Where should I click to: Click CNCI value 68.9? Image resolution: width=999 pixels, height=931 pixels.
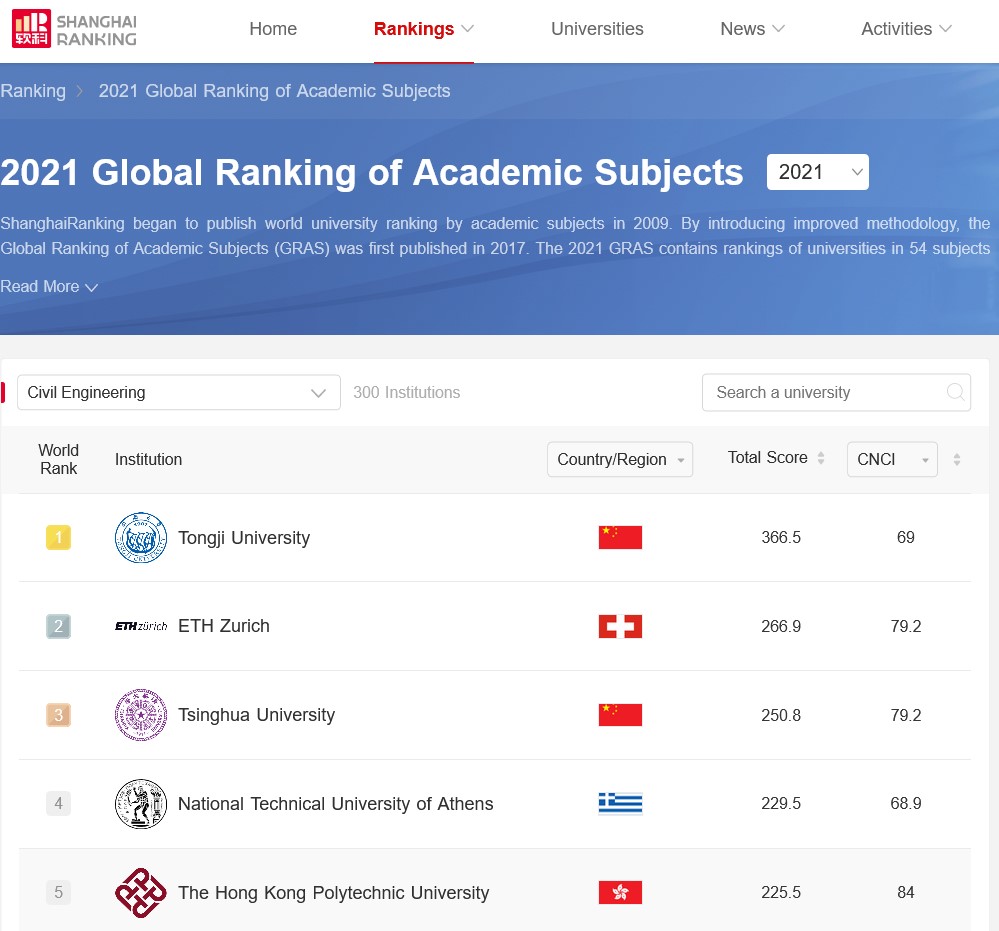click(906, 803)
